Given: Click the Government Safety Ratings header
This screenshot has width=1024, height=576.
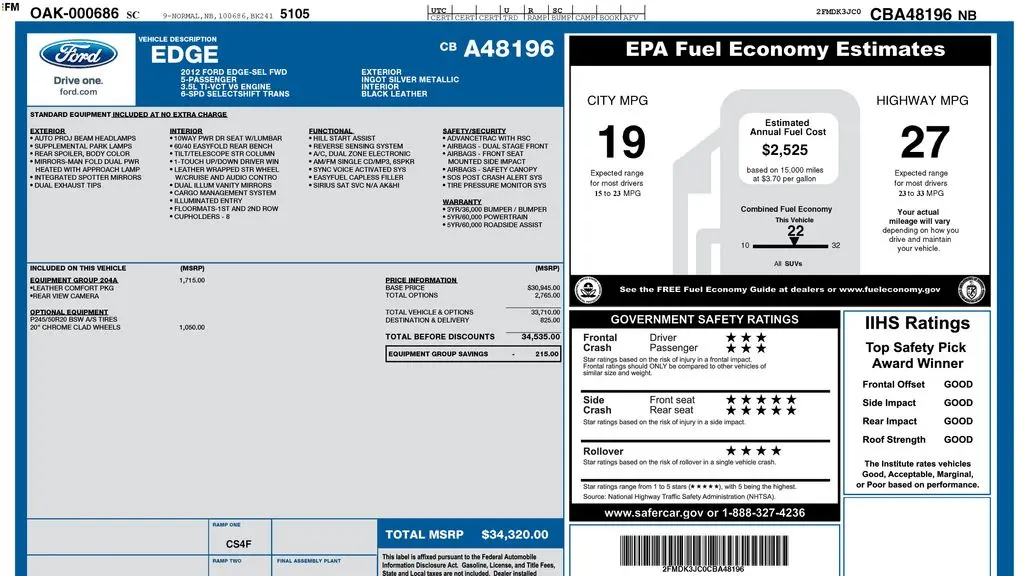Looking at the screenshot, I should pyautogui.click(x=704, y=319).
